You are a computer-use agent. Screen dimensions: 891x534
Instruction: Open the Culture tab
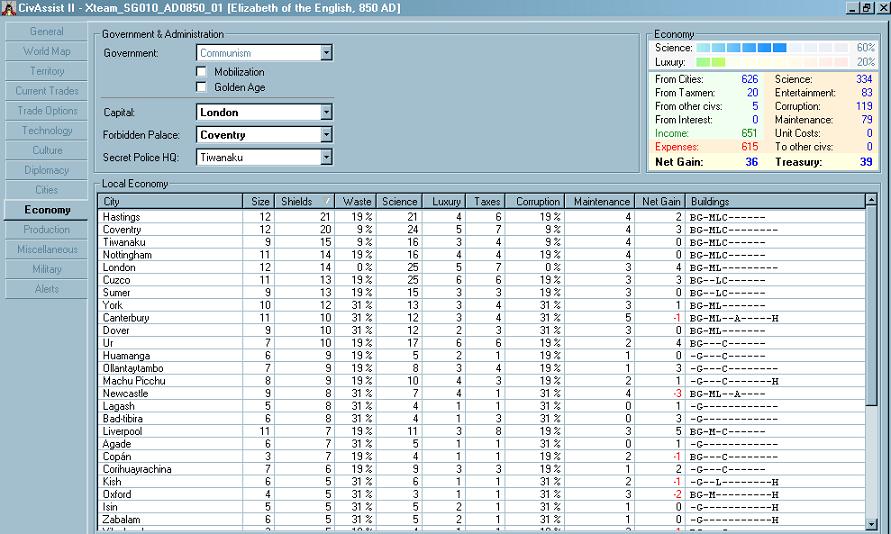click(47, 151)
